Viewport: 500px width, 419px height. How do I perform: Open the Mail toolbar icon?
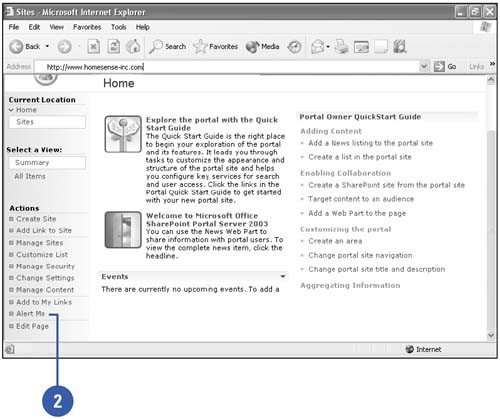(x=318, y=47)
